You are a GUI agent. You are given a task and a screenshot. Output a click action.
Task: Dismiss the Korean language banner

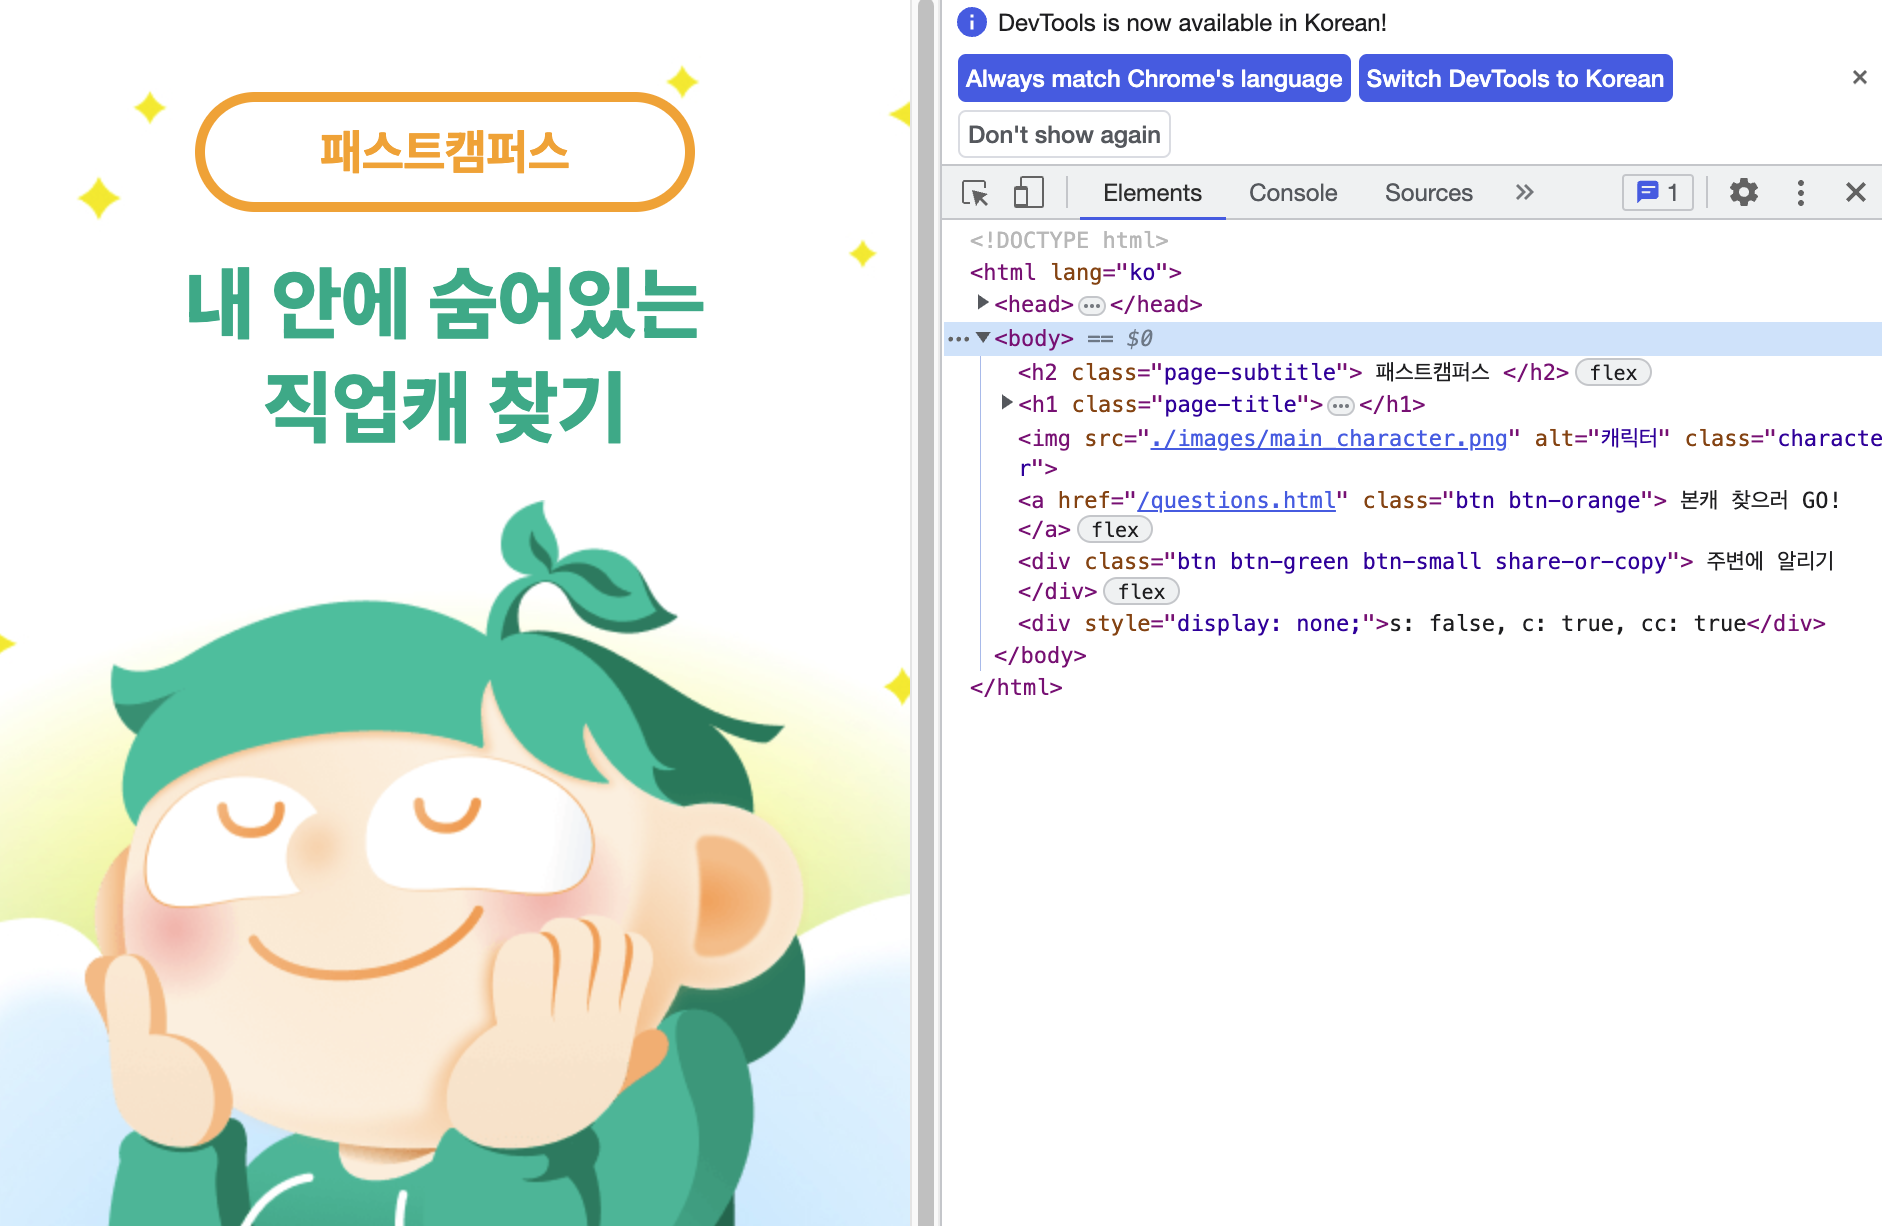tap(1860, 77)
